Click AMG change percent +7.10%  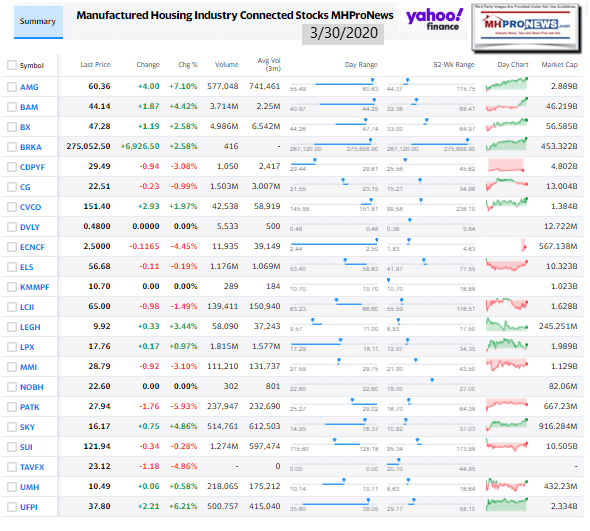coord(183,86)
